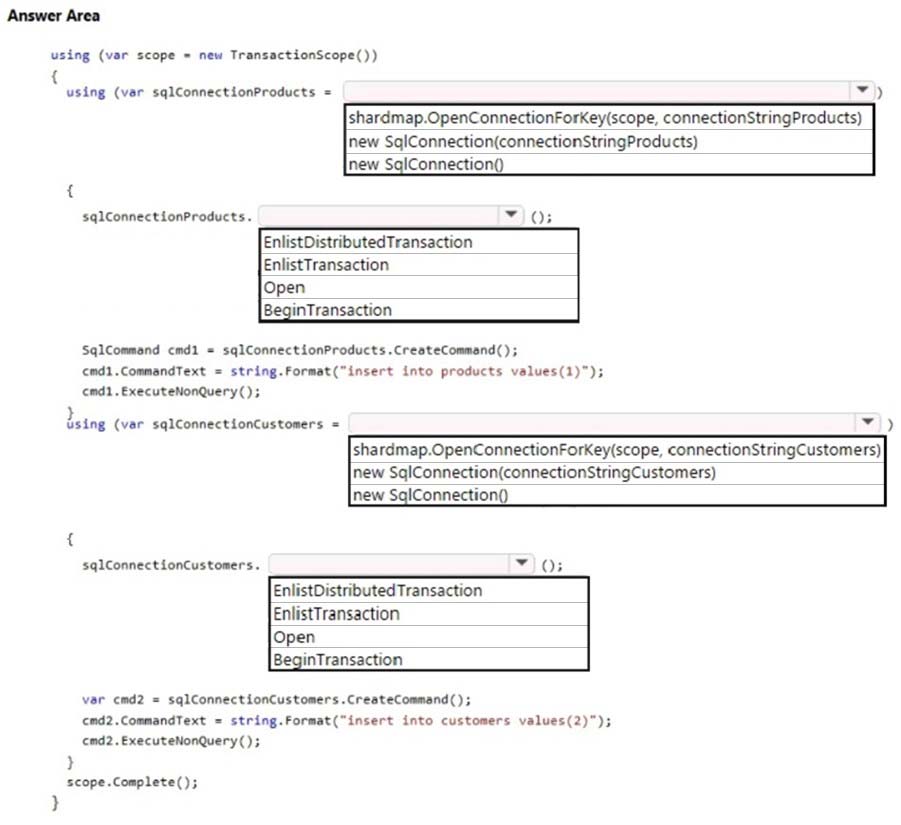Screen dimensions: 901x825
Task: Click 'scope.Complete();' line
Action: click(x=132, y=782)
